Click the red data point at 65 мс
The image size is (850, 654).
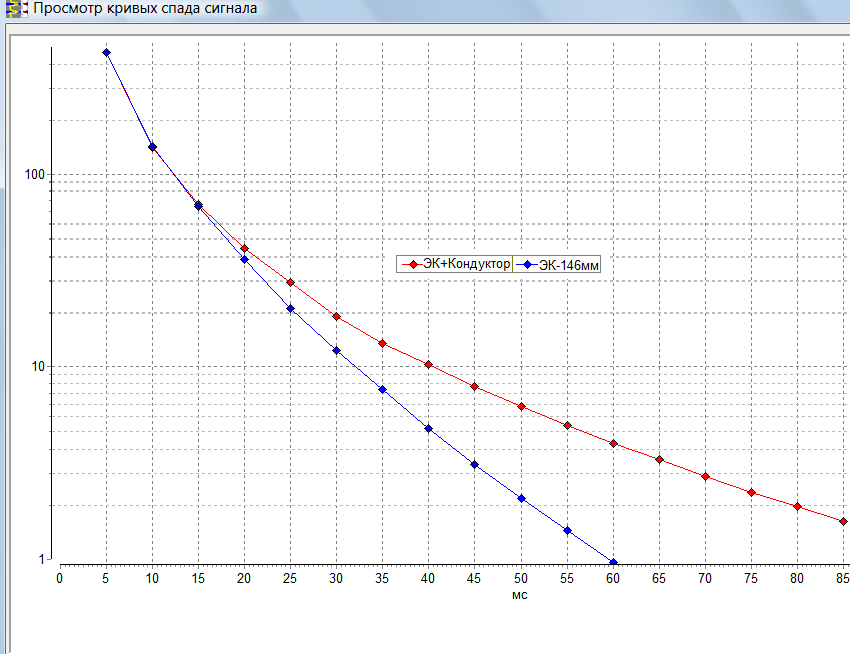pyautogui.click(x=660, y=460)
